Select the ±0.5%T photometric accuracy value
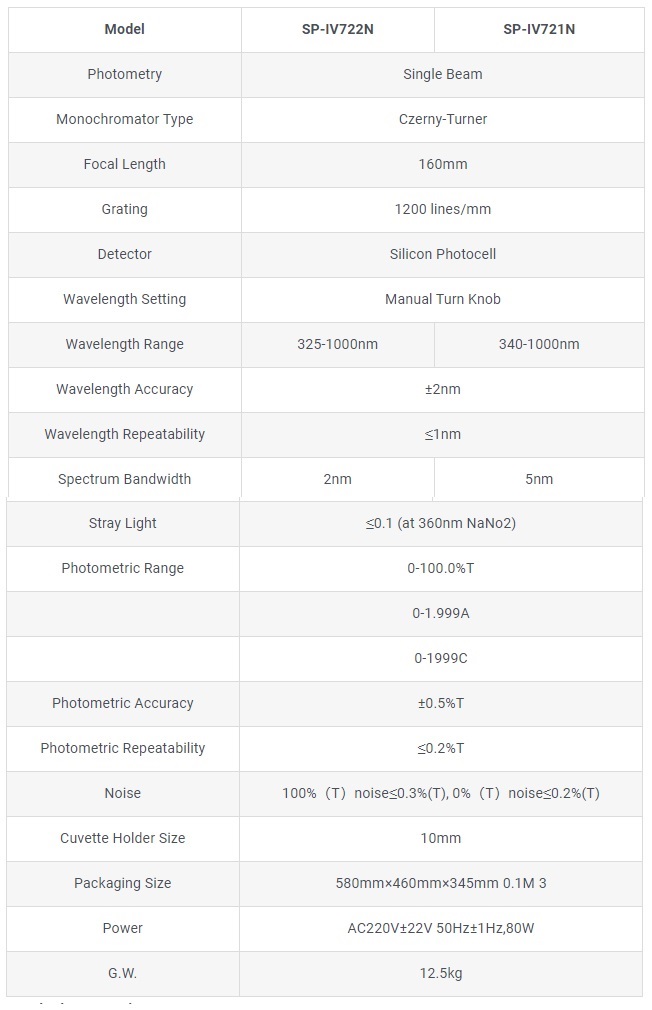The height and width of the screenshot is (1010, 652). click(441, 703)
